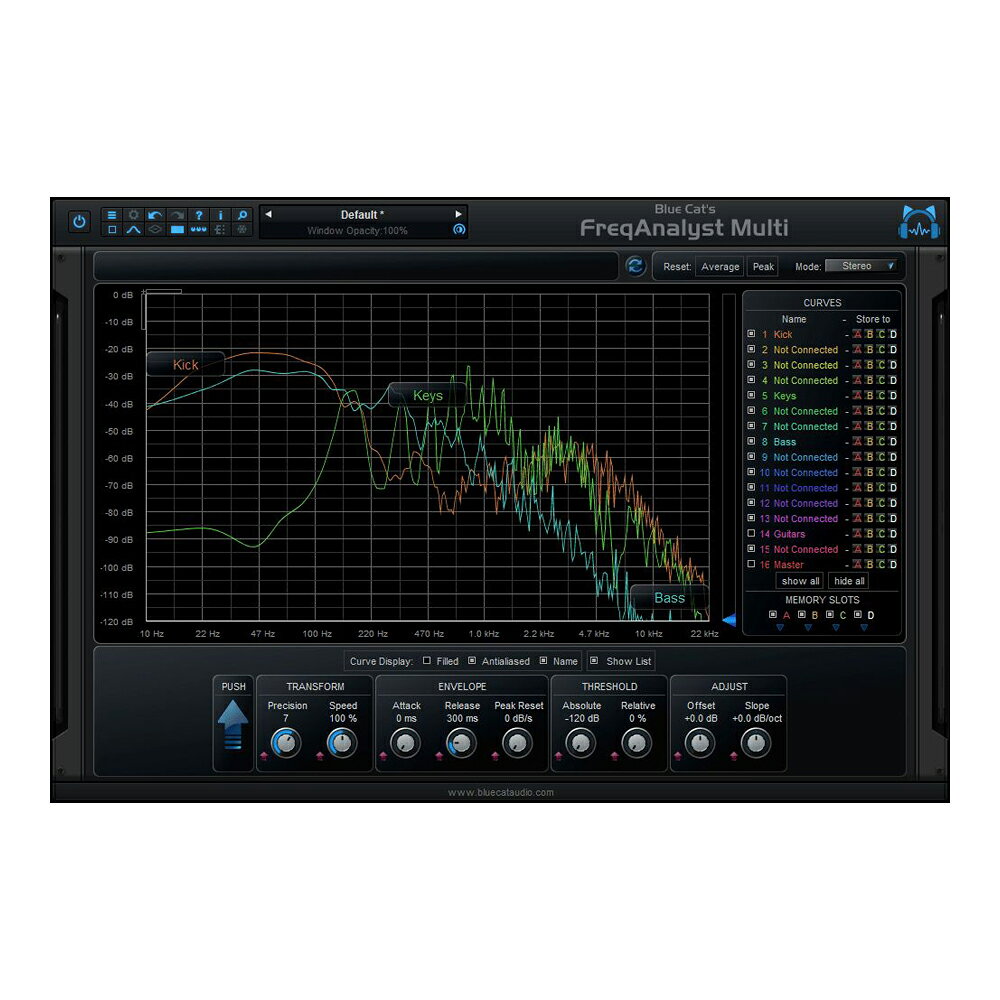
Task: Select the Keys curve in list
Action: click(x=784, y=395)
